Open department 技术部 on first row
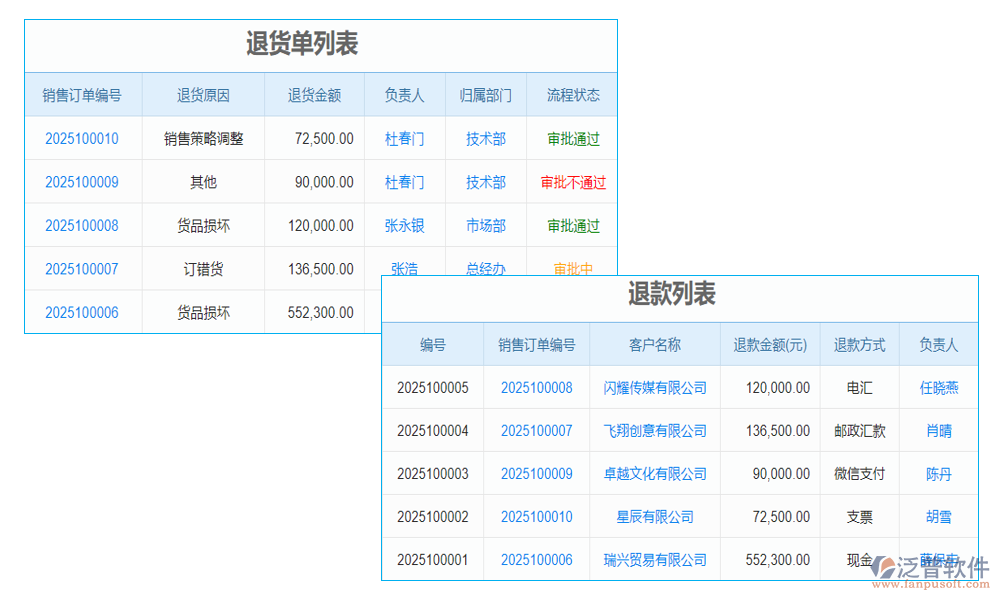 point(485,139)
